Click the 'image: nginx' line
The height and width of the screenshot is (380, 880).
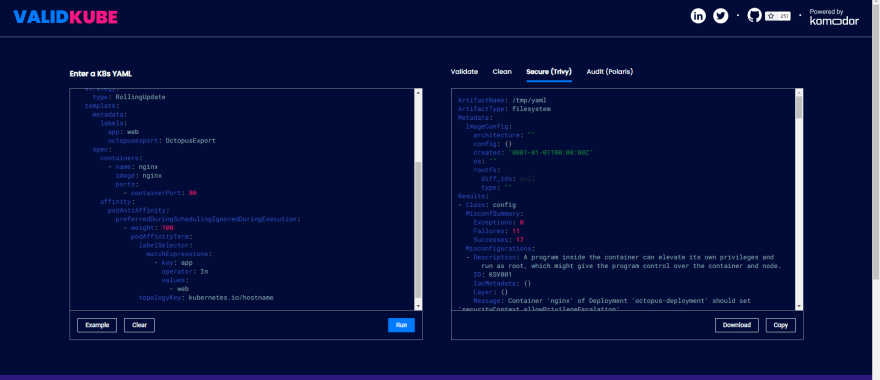pyautogui.click(x=139, y=175)
